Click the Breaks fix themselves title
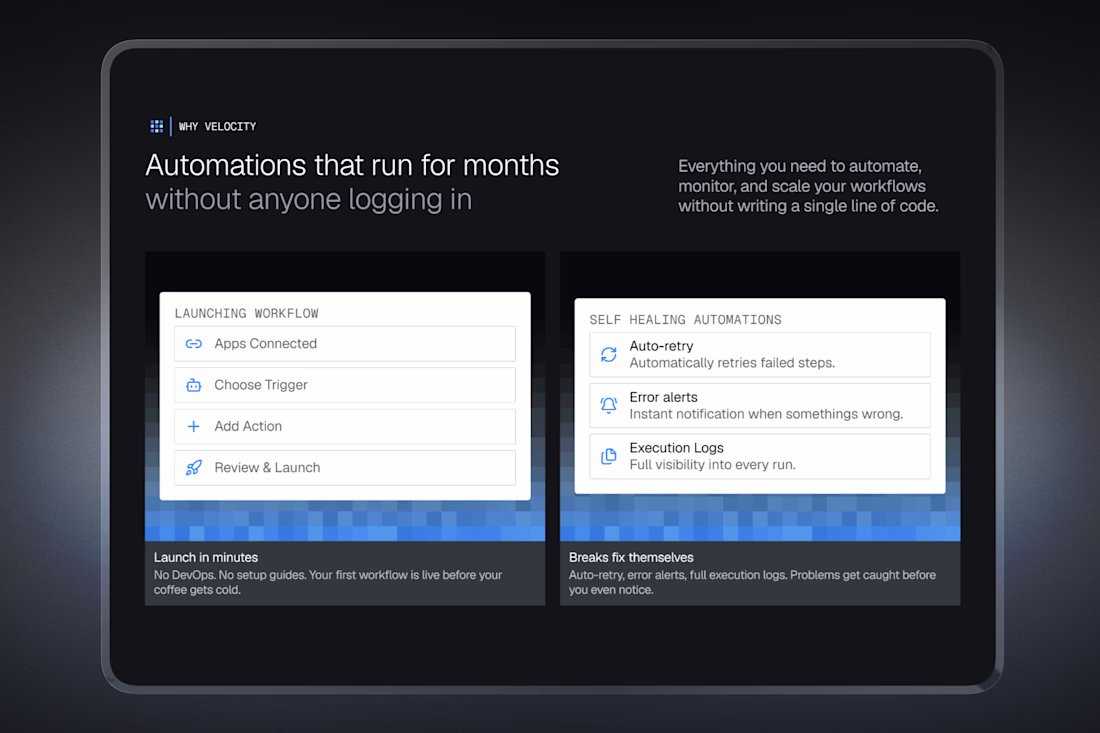 click(x=631, y=557)
